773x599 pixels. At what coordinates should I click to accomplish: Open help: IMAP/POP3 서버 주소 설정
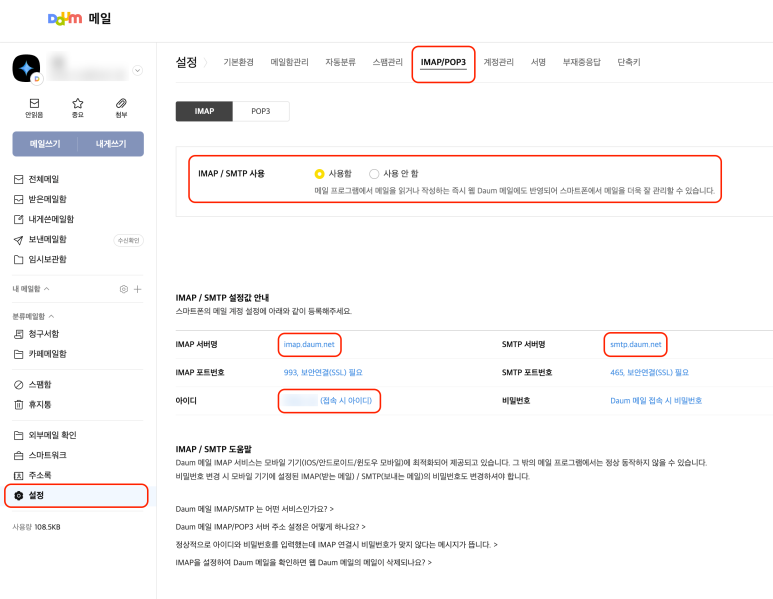(x=270, y=527)
